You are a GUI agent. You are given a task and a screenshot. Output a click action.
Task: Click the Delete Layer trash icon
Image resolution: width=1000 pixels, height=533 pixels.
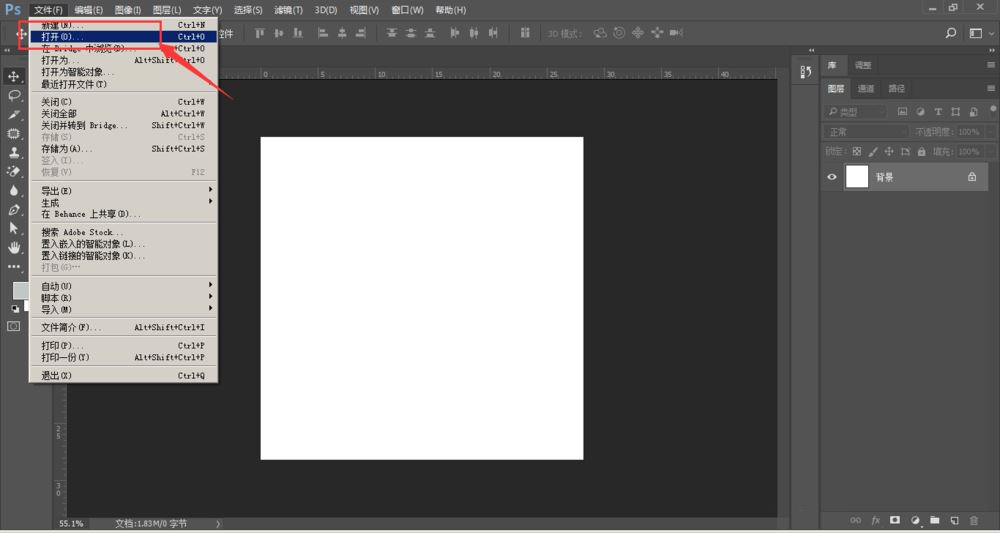[x=974, y=520]
